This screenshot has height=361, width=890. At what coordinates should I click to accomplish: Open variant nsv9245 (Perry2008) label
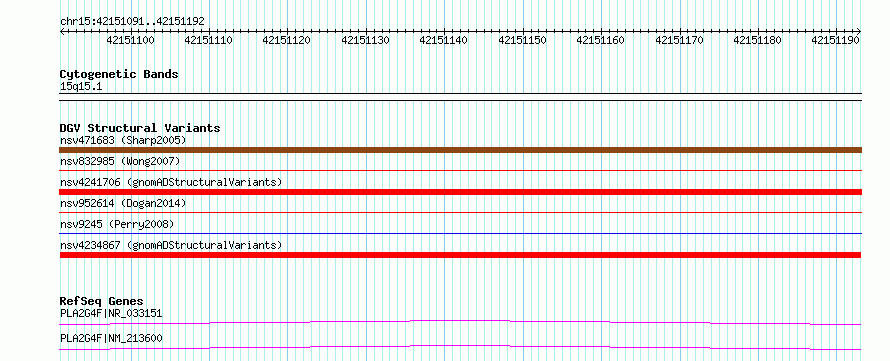(117, 224)
